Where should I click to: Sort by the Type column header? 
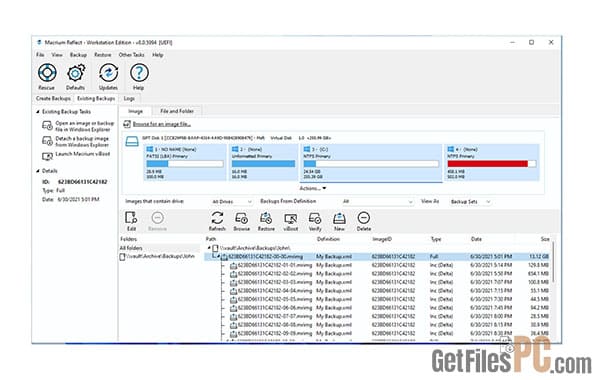(x=436, y=239)
